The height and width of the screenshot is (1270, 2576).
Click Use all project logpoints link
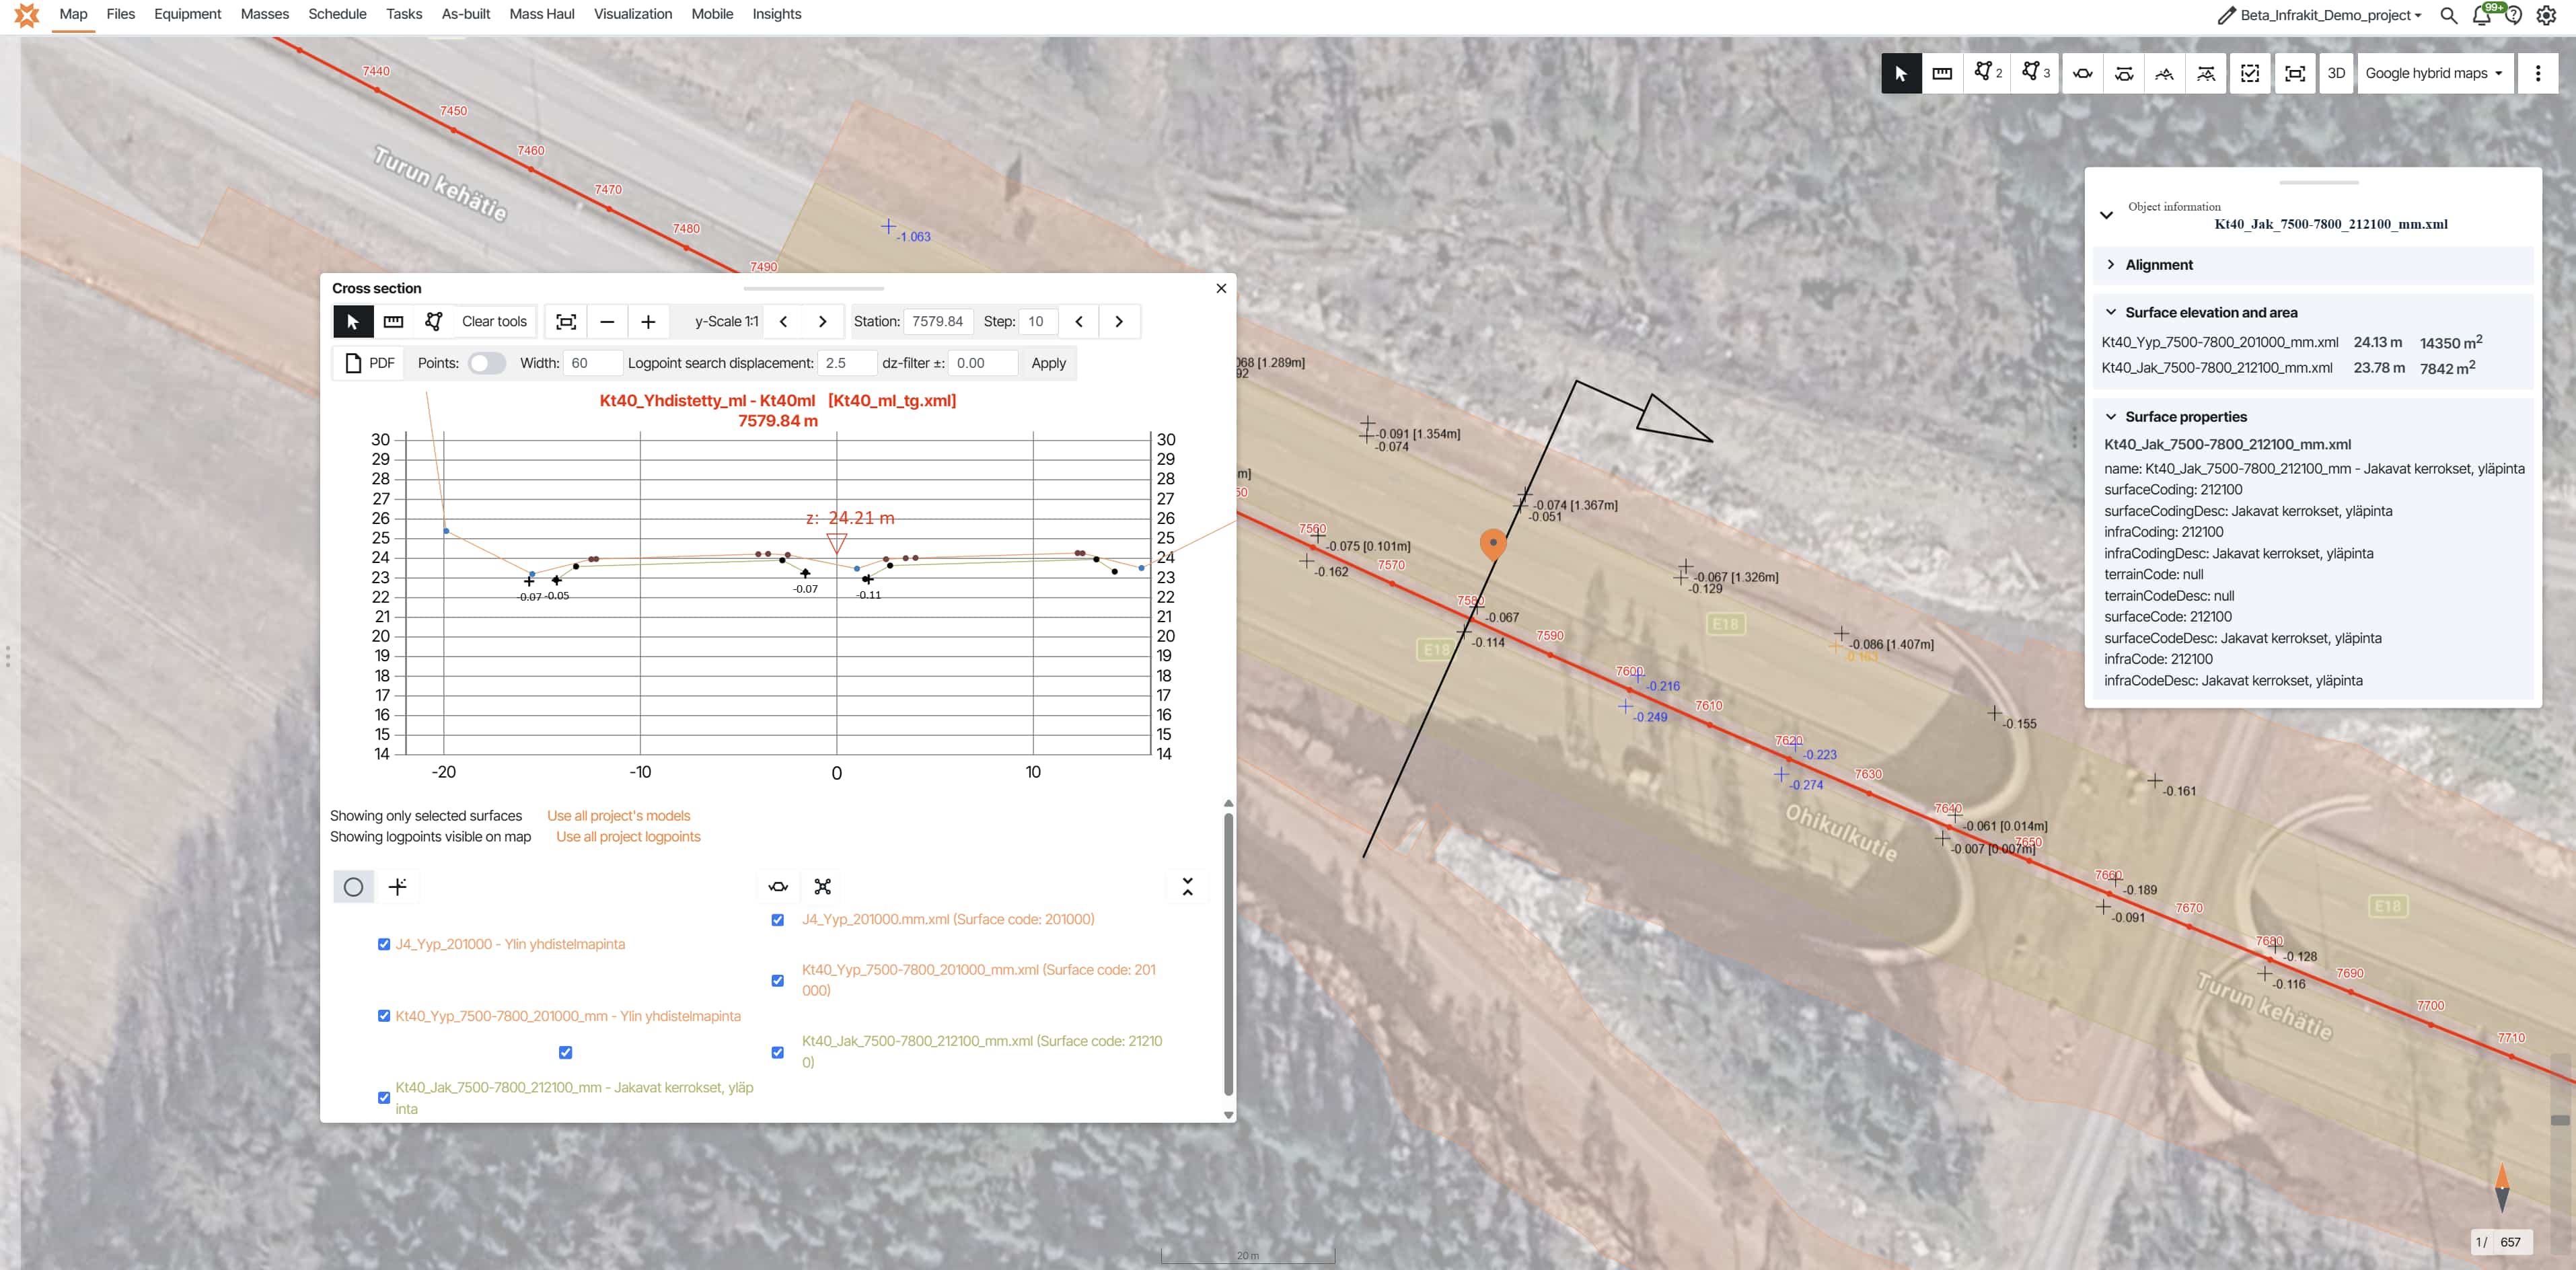(x=628, y=837)
